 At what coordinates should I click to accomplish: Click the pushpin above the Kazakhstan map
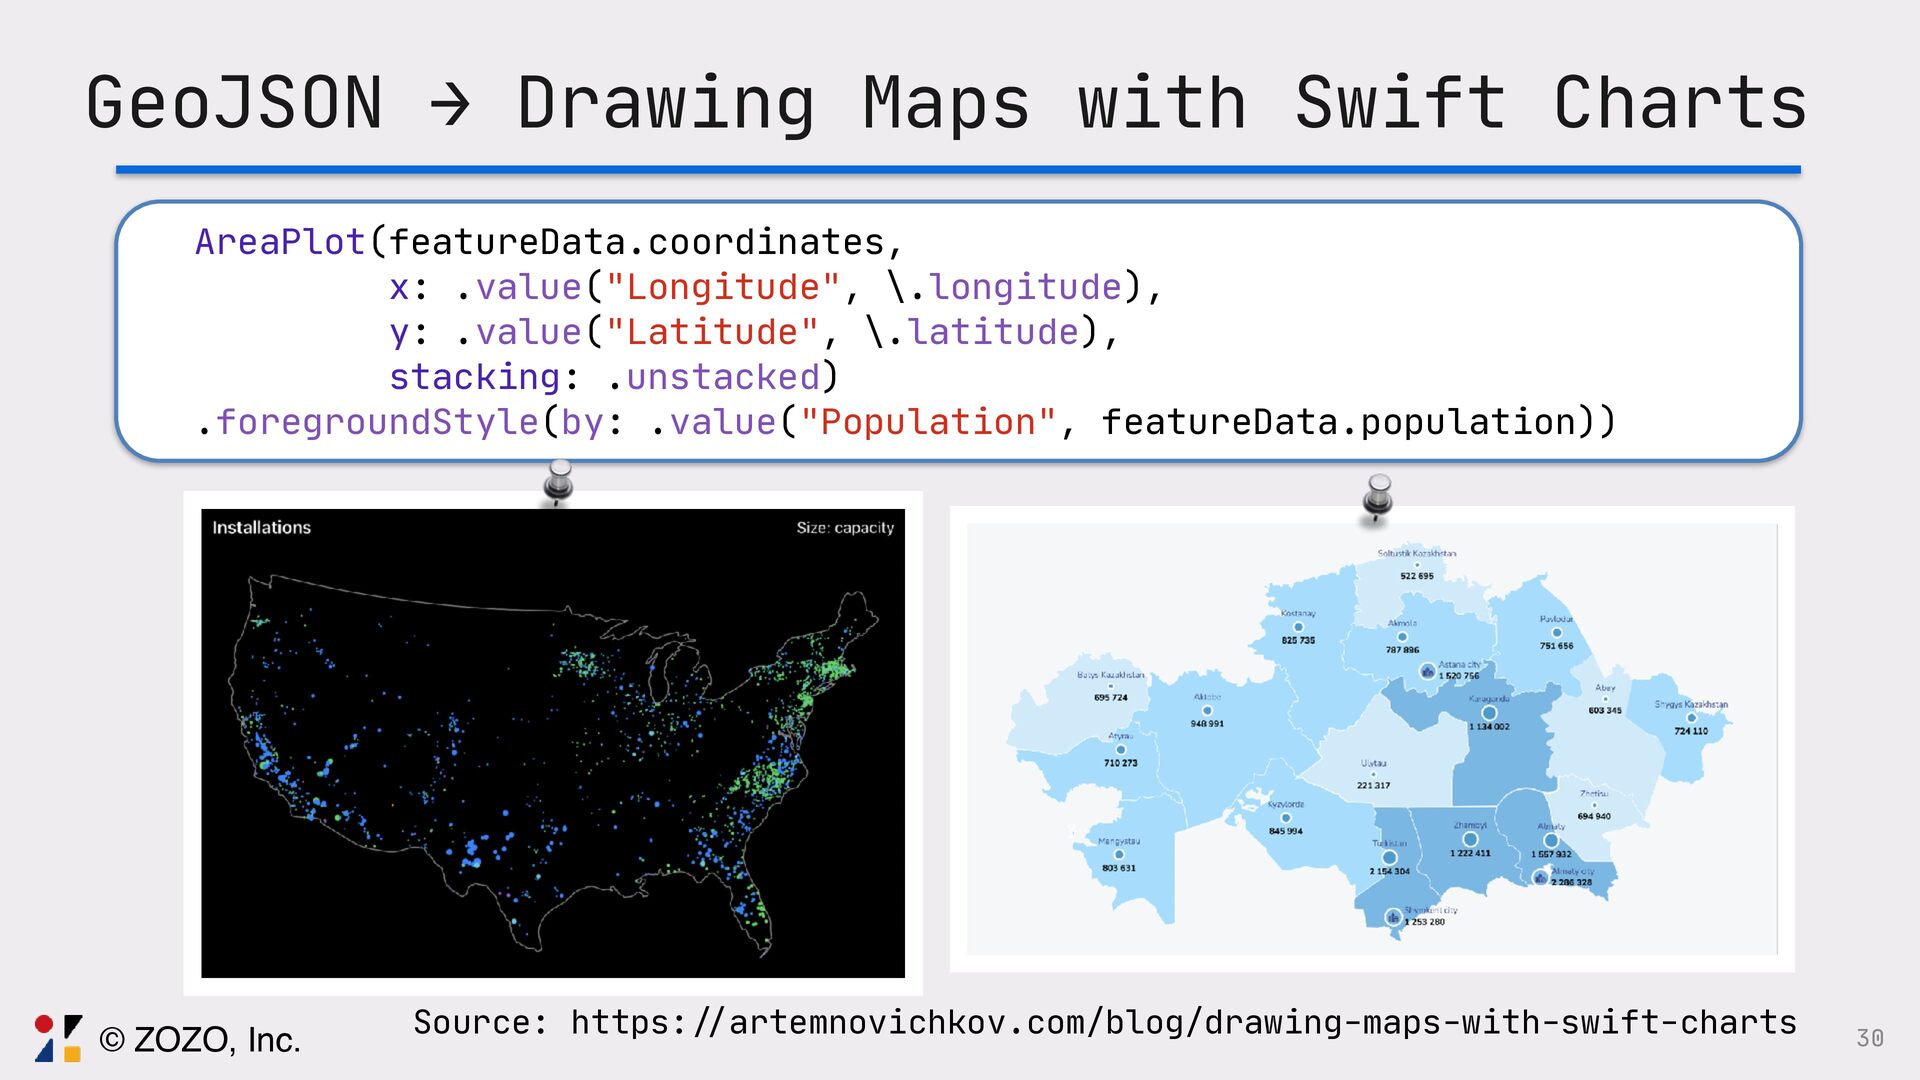[x=1378, y=496]
